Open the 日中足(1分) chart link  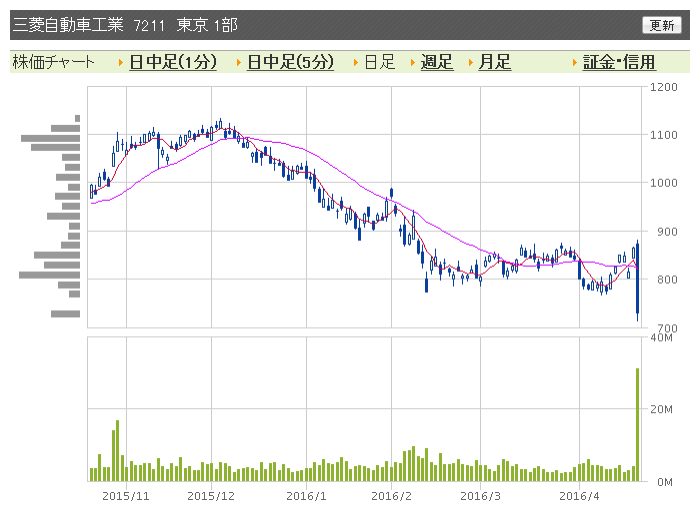coord(173,62)
